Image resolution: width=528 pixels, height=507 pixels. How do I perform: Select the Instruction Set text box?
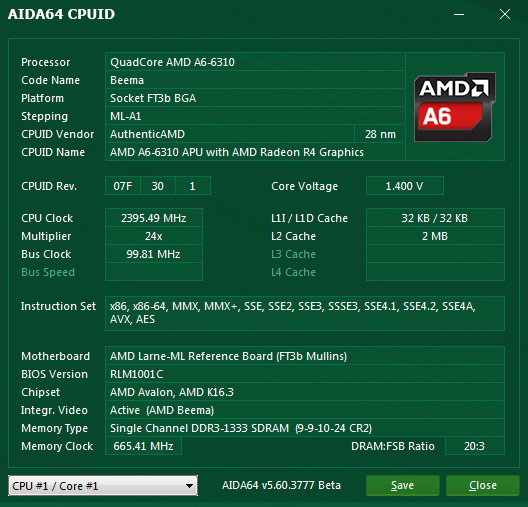pyautogui.click(x=305, y=313)
